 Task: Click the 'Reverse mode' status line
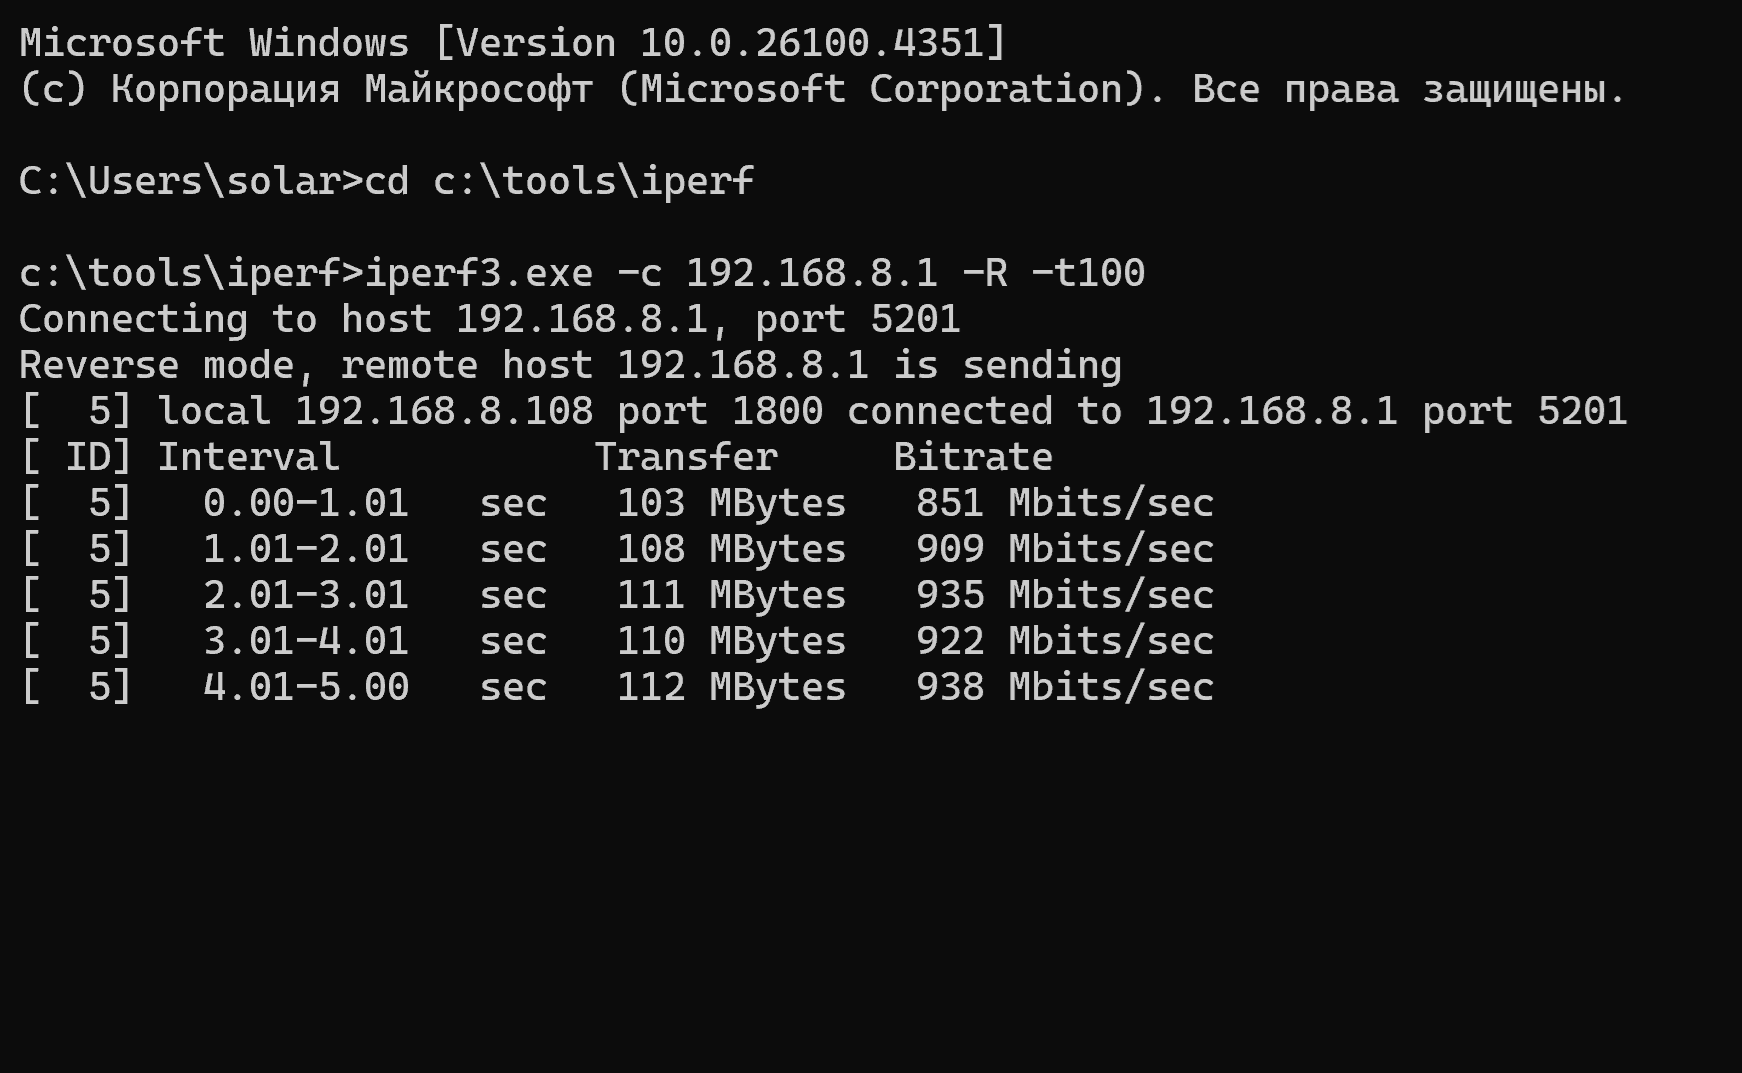[570, 365]
